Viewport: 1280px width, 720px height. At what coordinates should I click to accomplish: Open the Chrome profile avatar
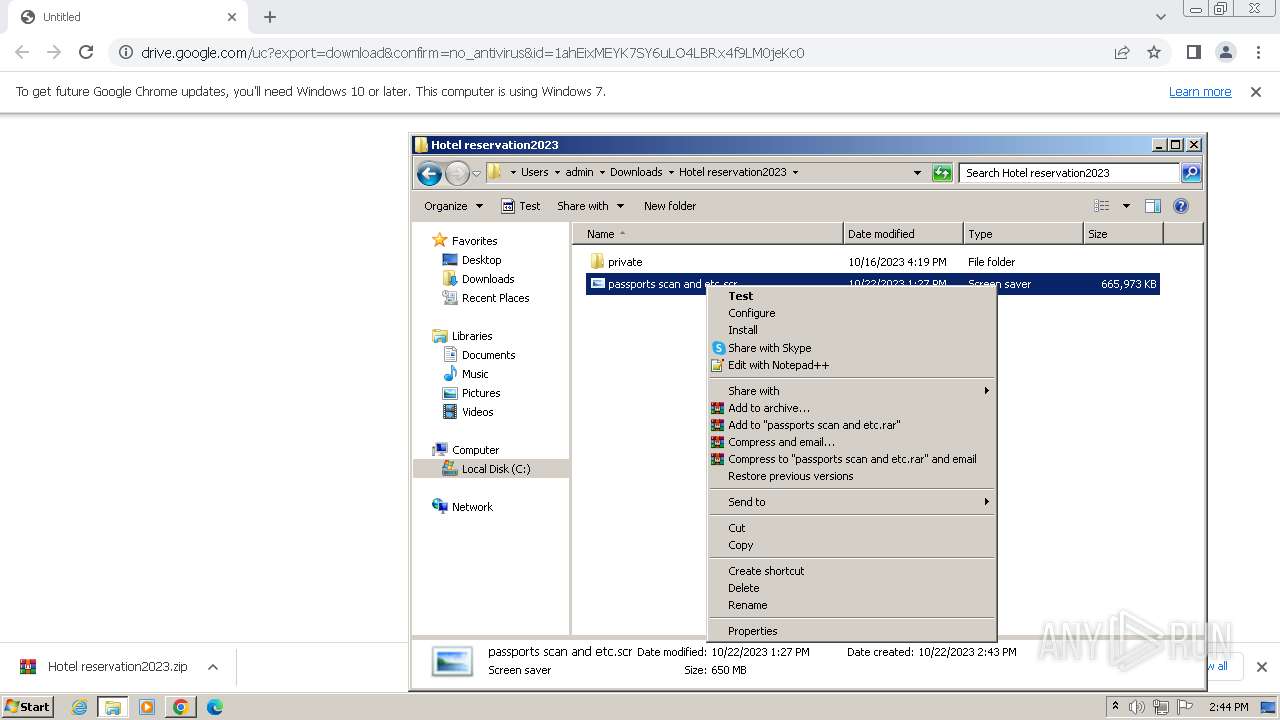tap(1226, 53)
